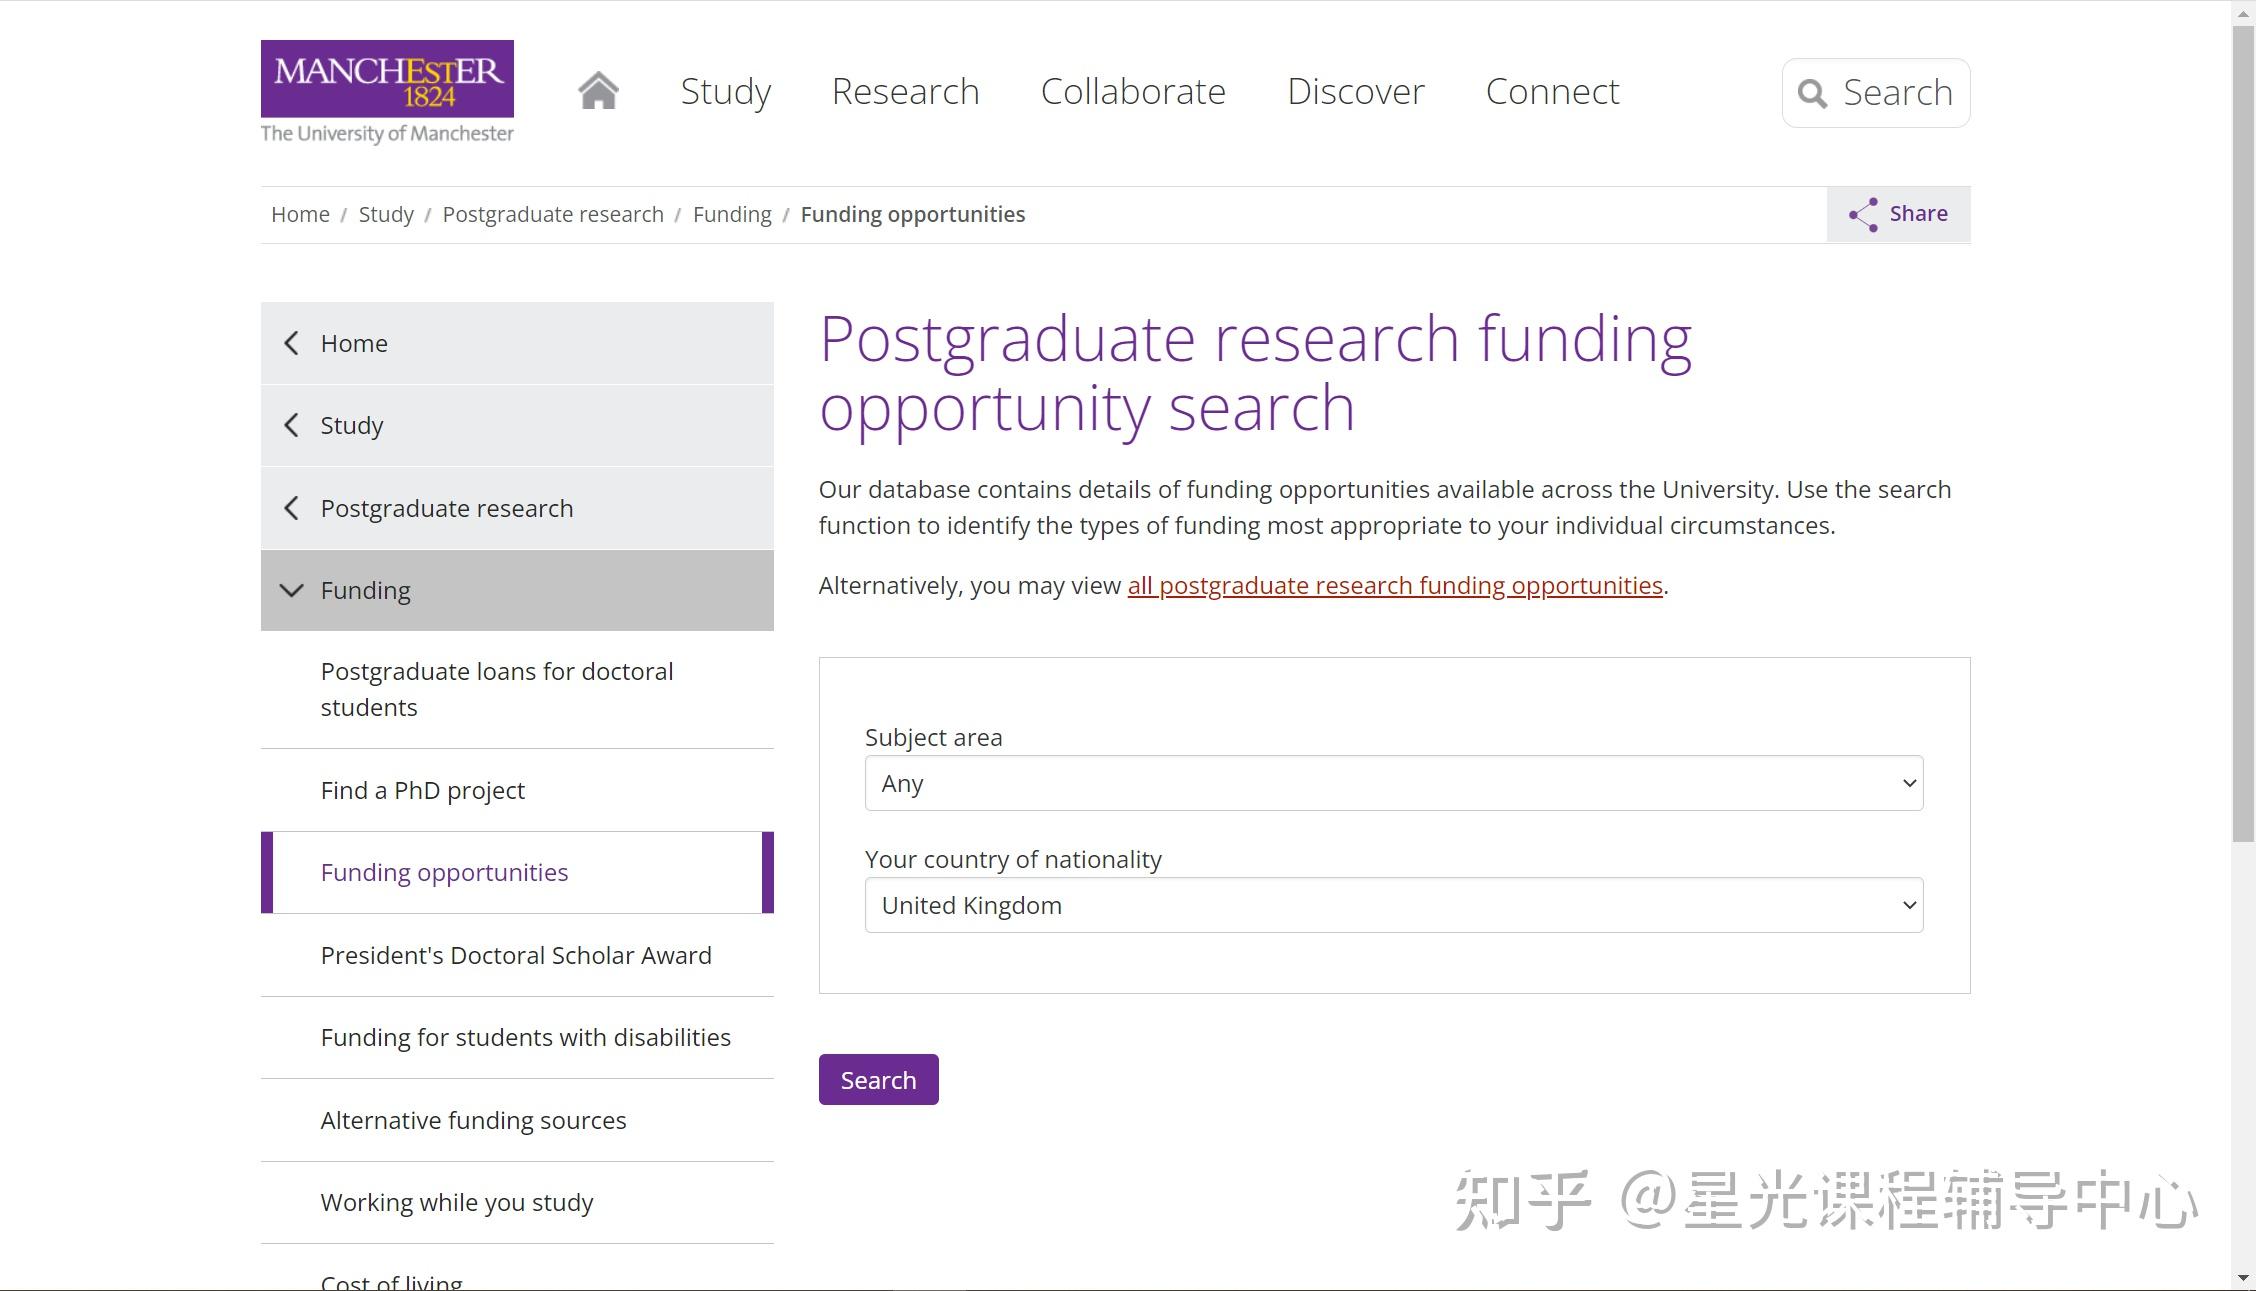Open President's Doctoral Scholar Award page
The height and width of the screenshot is (1291, 2256).
(515, 955)
